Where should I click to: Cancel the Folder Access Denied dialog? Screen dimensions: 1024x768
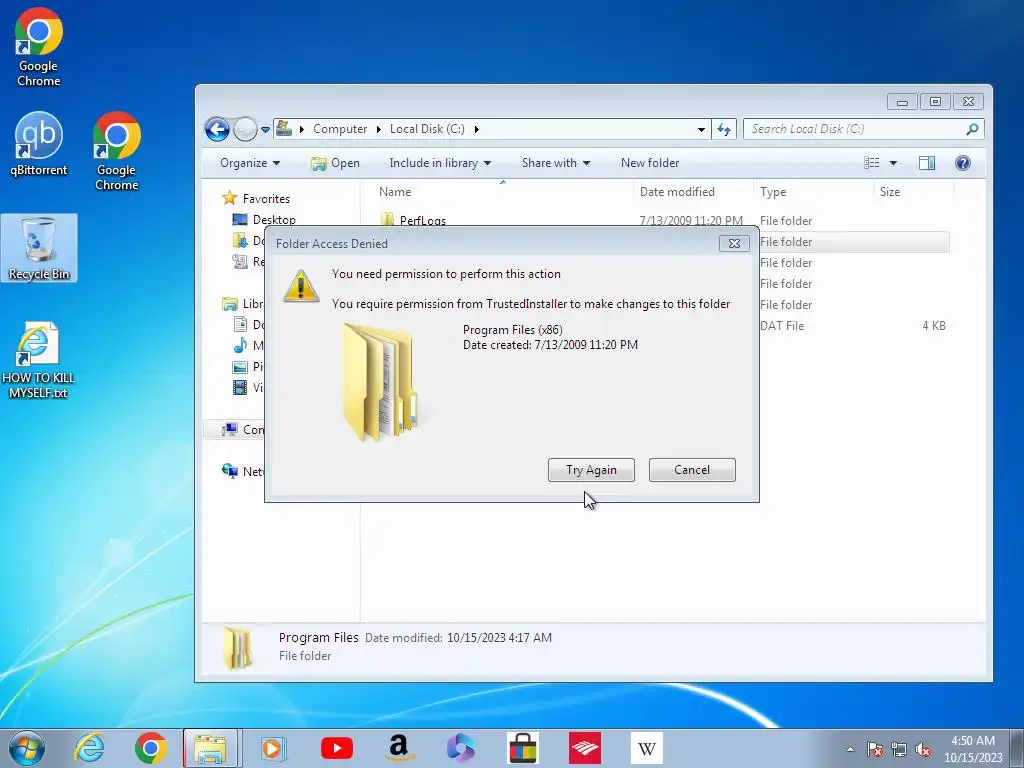click(x=692, y=470)
